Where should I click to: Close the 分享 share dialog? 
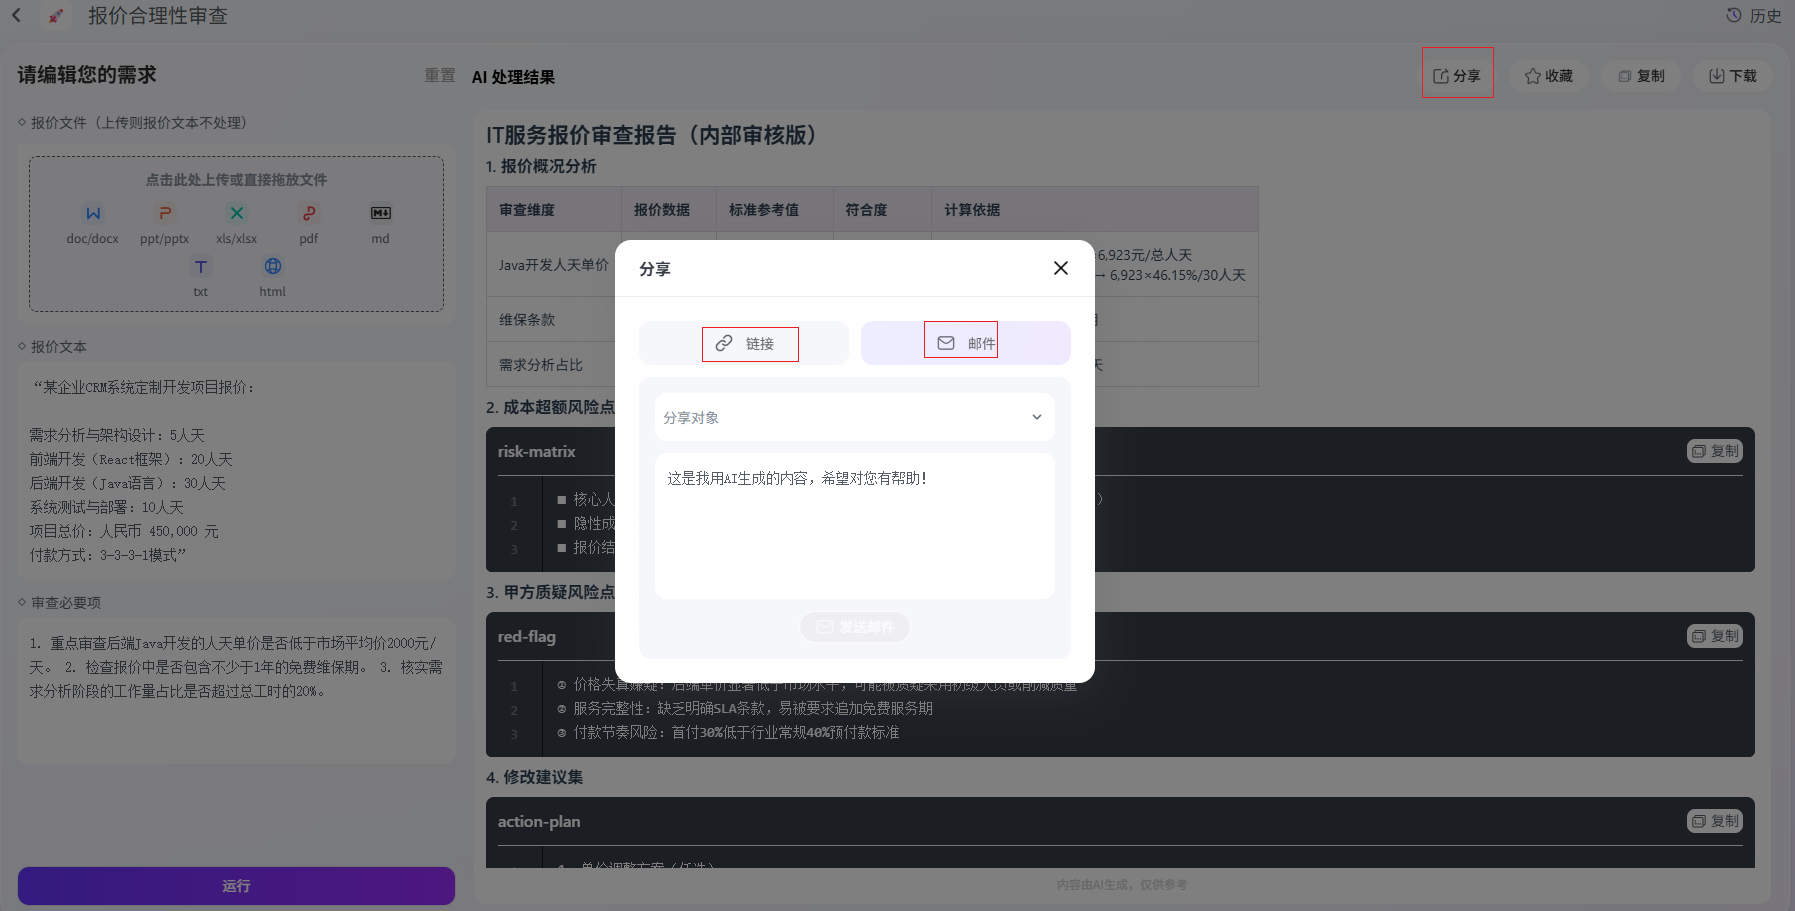pos(1061,268)
